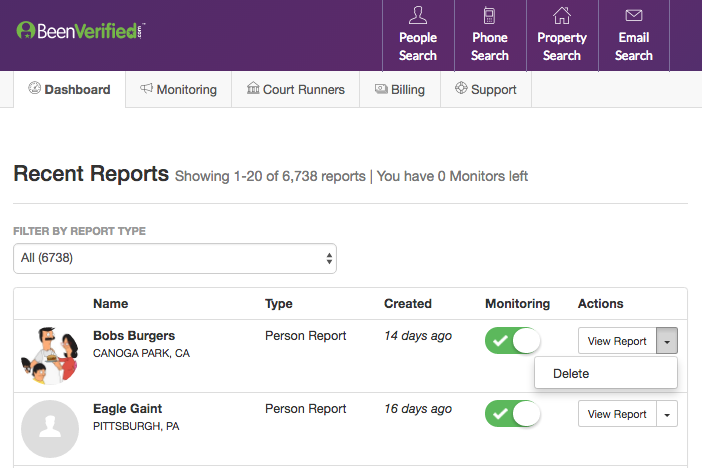Click the CANOGA PARK, CA location
The image size is (702, 468).
click(x=141, y=353)
